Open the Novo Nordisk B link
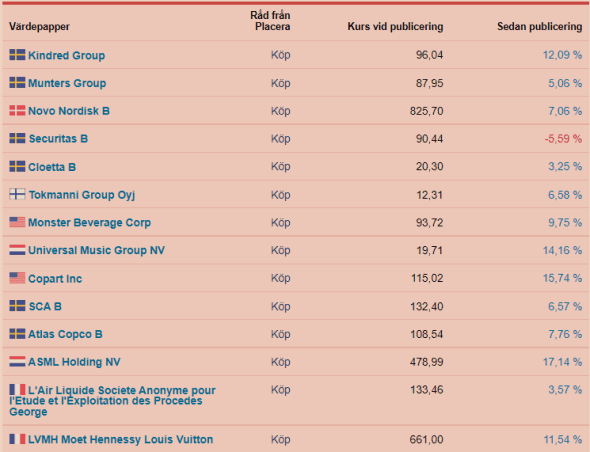 [69, 111]
